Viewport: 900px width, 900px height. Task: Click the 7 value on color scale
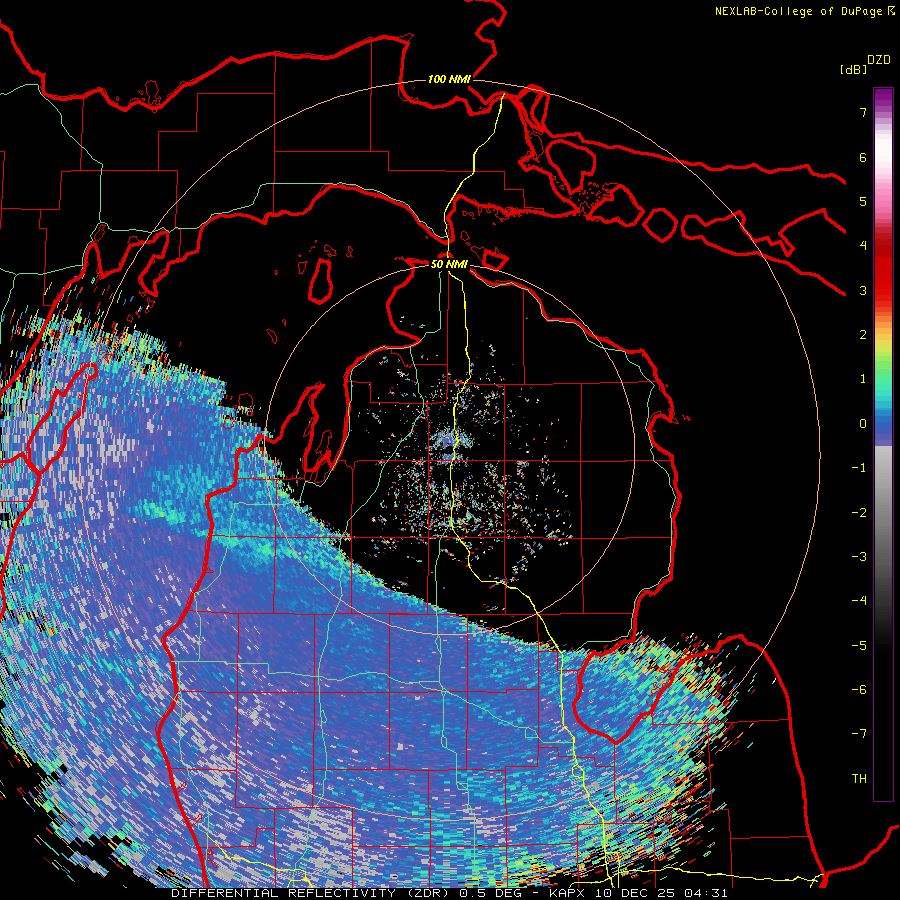[x=863, y=112]
